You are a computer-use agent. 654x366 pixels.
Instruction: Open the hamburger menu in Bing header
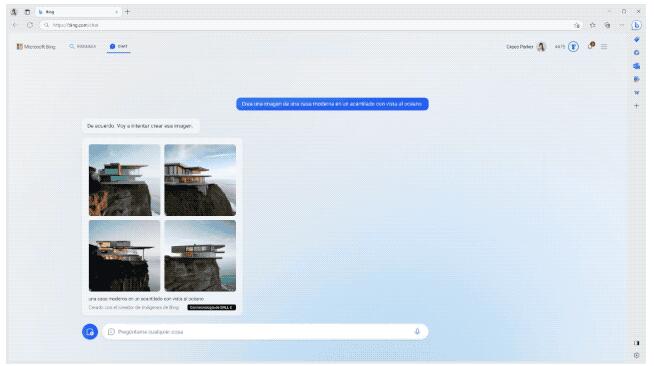(604, 47)
